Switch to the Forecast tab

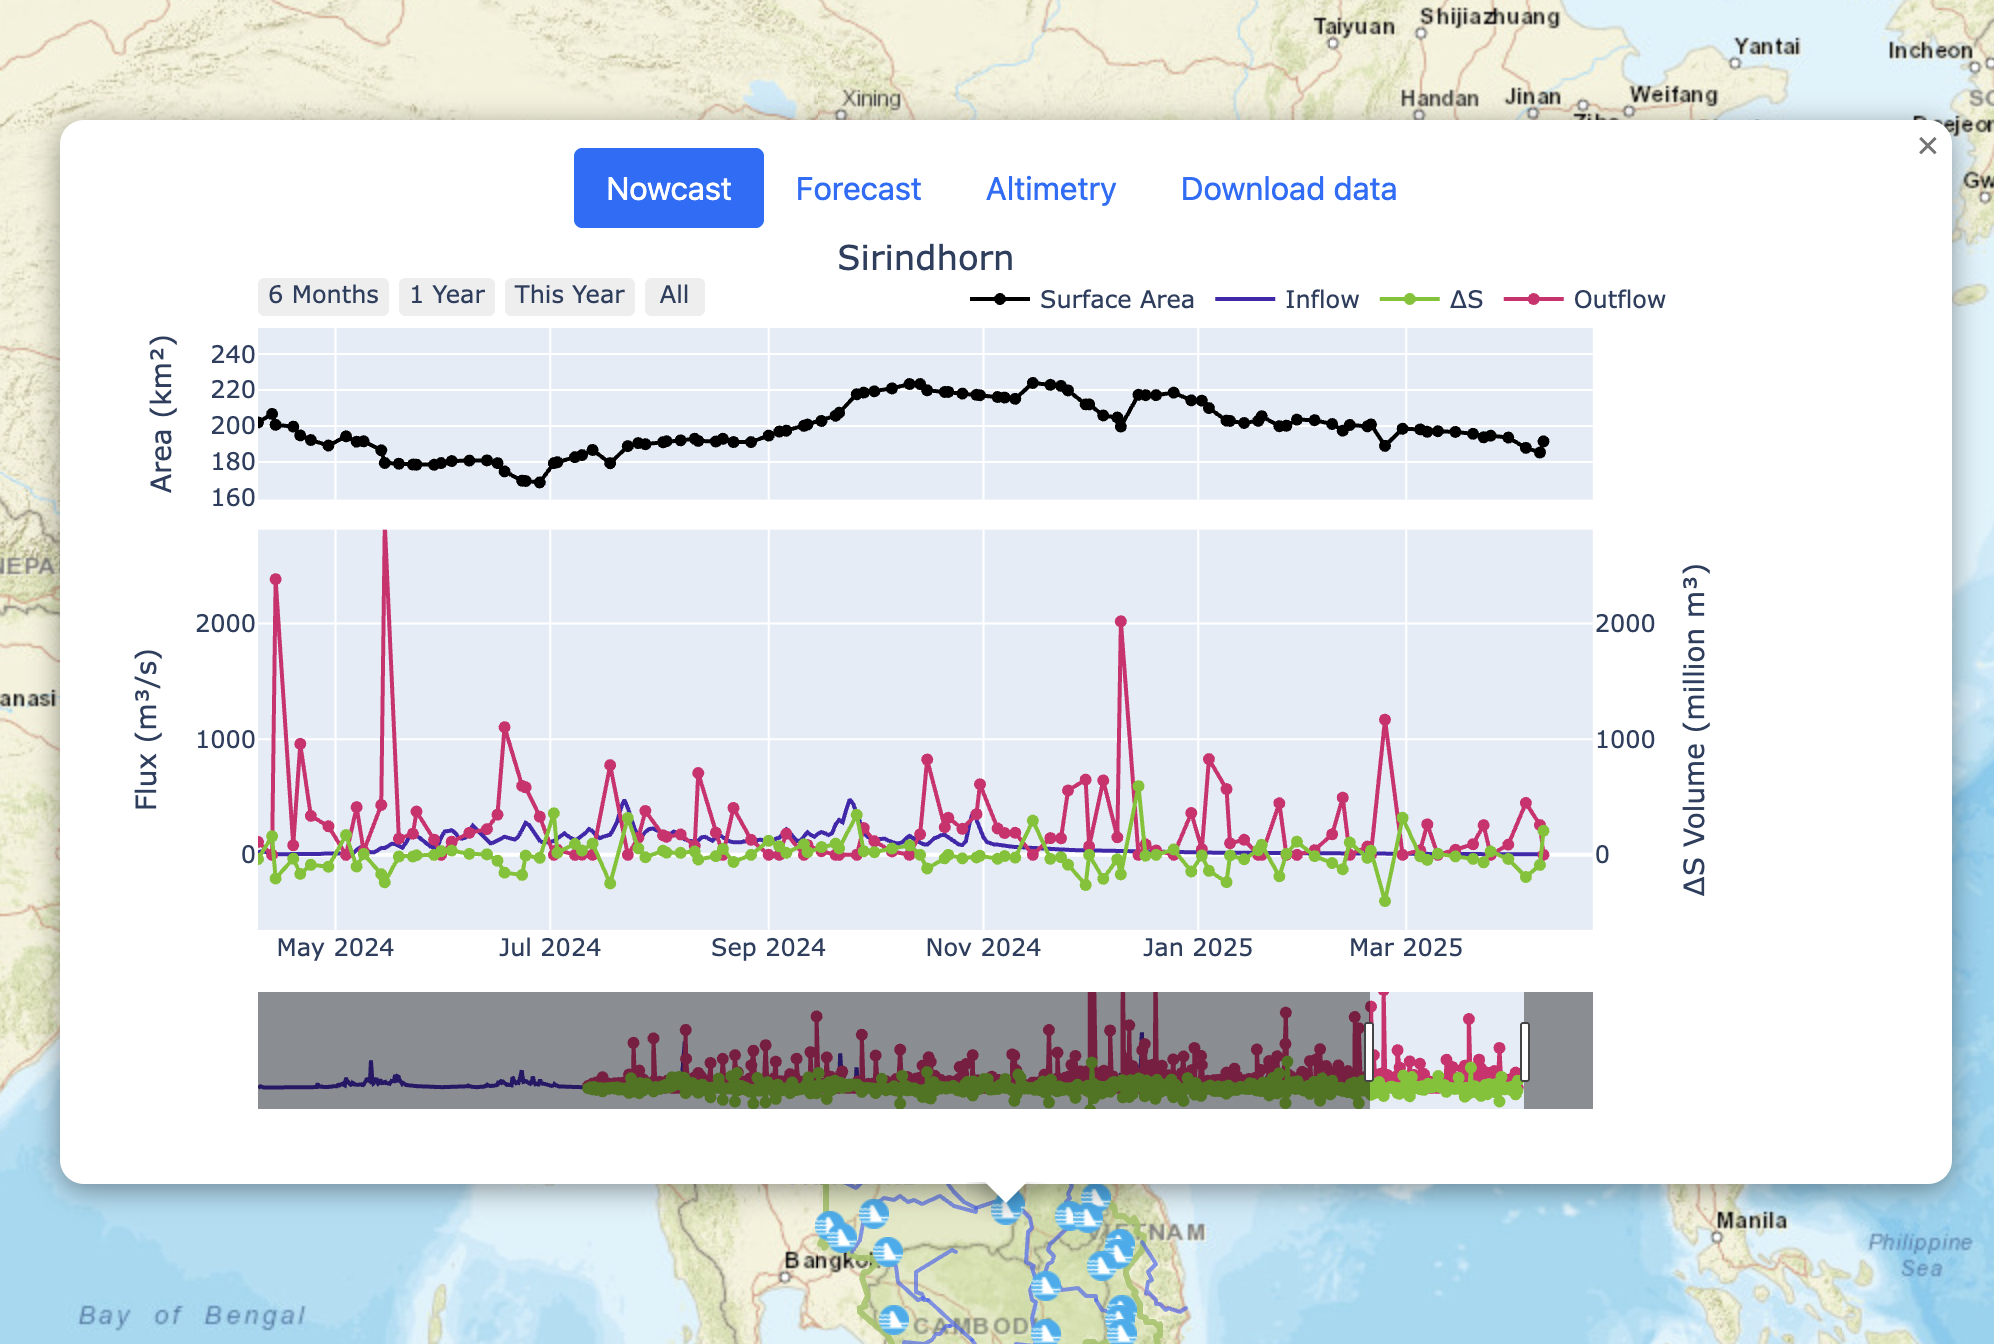(858, 189)
